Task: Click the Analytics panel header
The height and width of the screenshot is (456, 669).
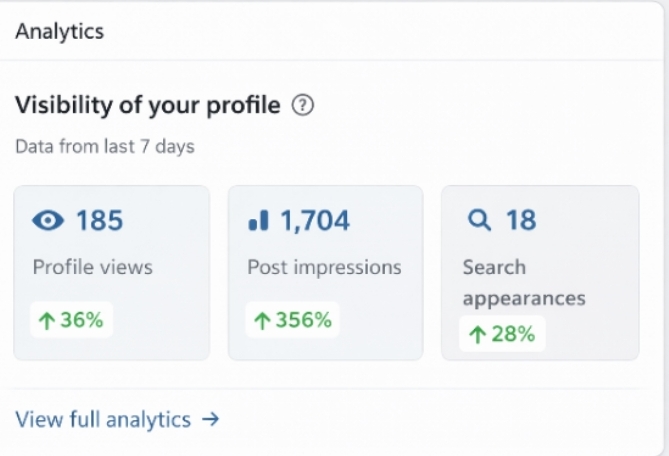Action: pyautogui.click(x=59, y=31)
